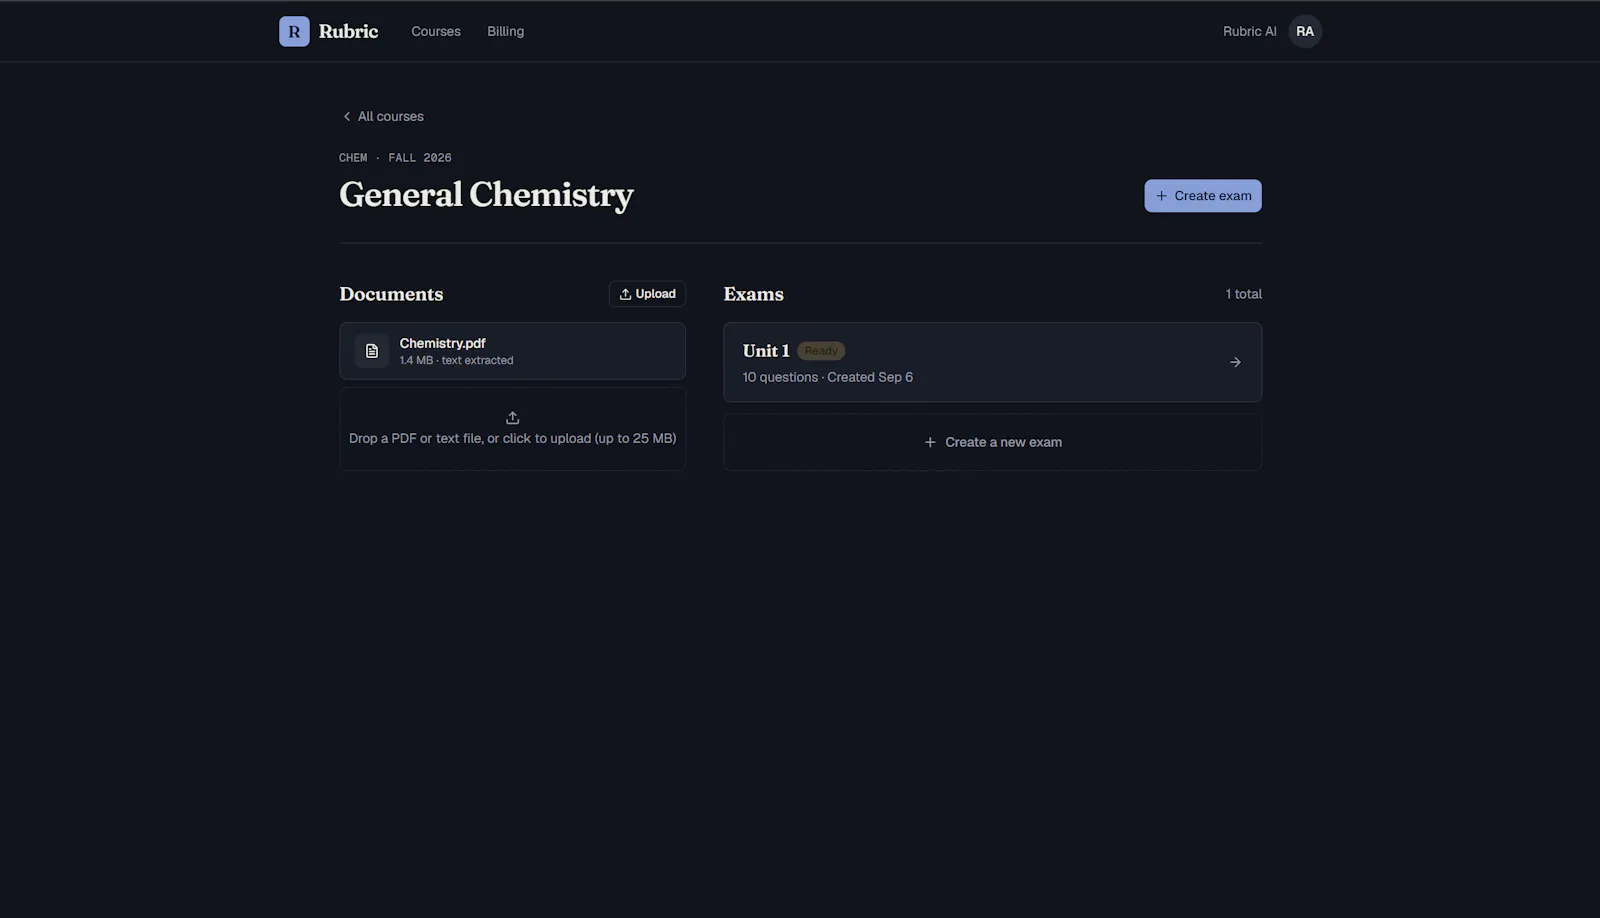Image resolution: width=1600 pixels, height=918 pixels.
Task: Click the CHEM · FALL 2026 label
Action: click(395, 158)
